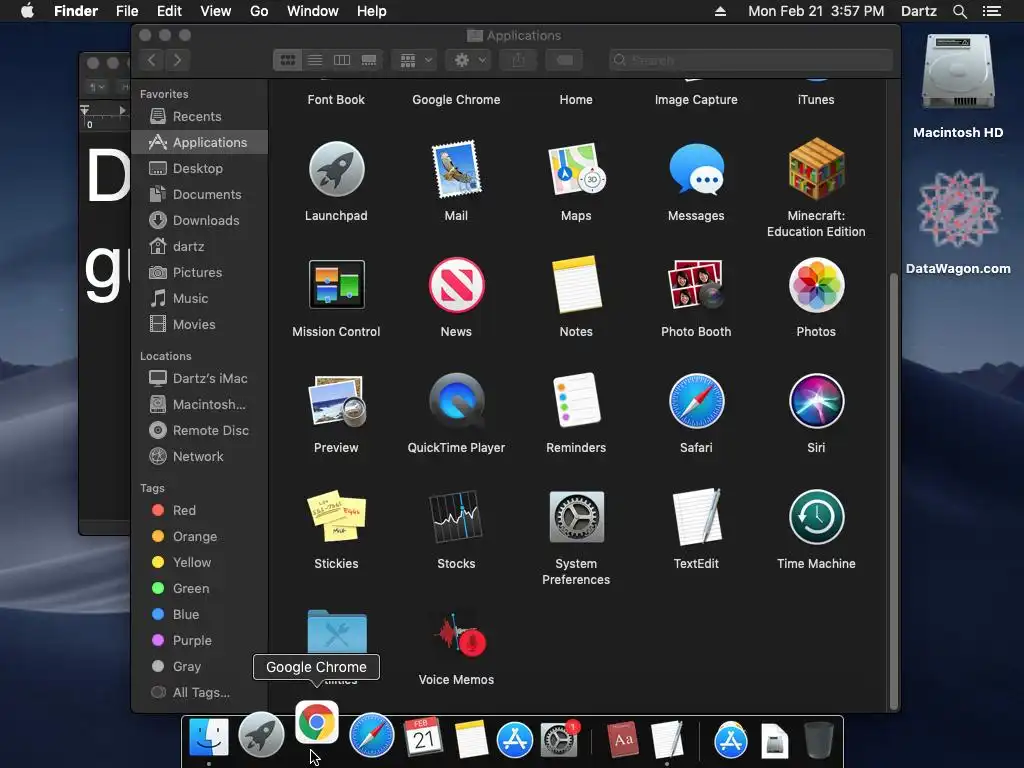
Task: Open the Edit menu
Action: 169,11
